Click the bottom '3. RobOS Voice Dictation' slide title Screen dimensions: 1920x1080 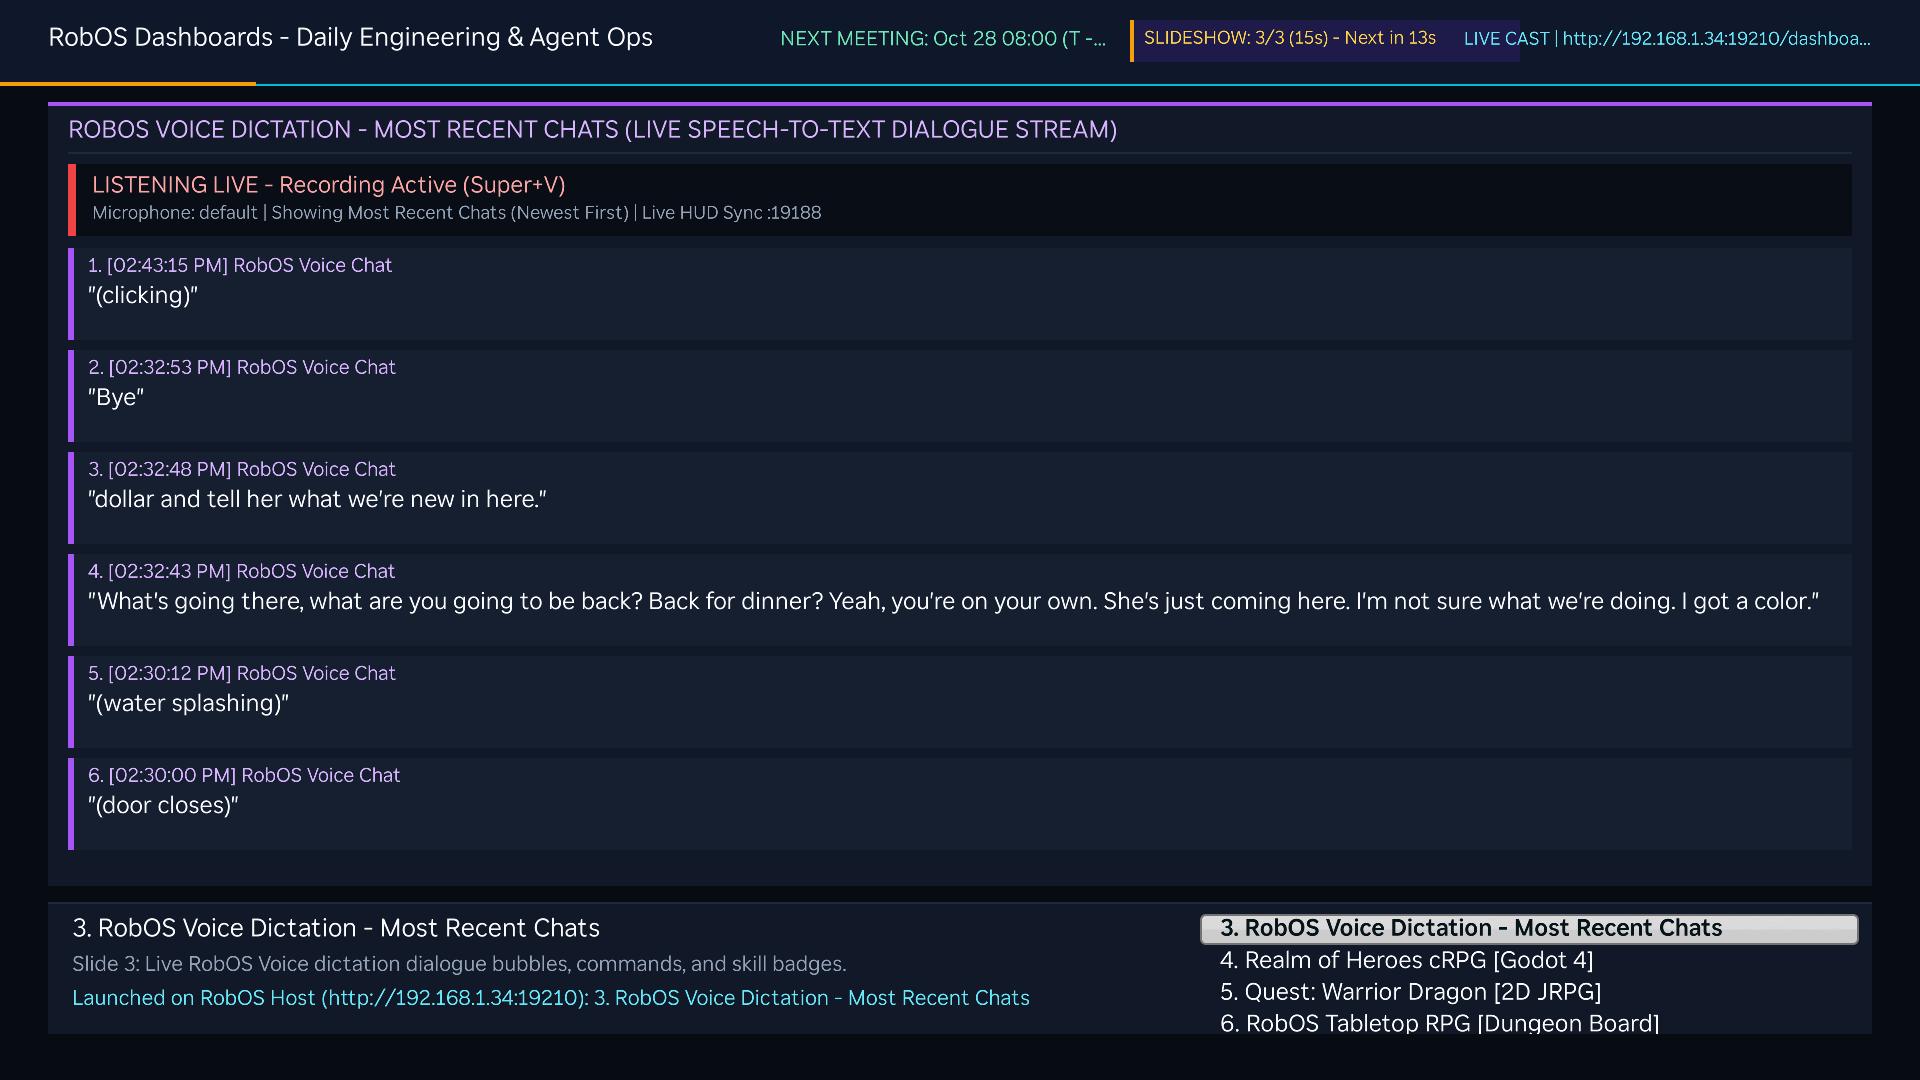336,928
